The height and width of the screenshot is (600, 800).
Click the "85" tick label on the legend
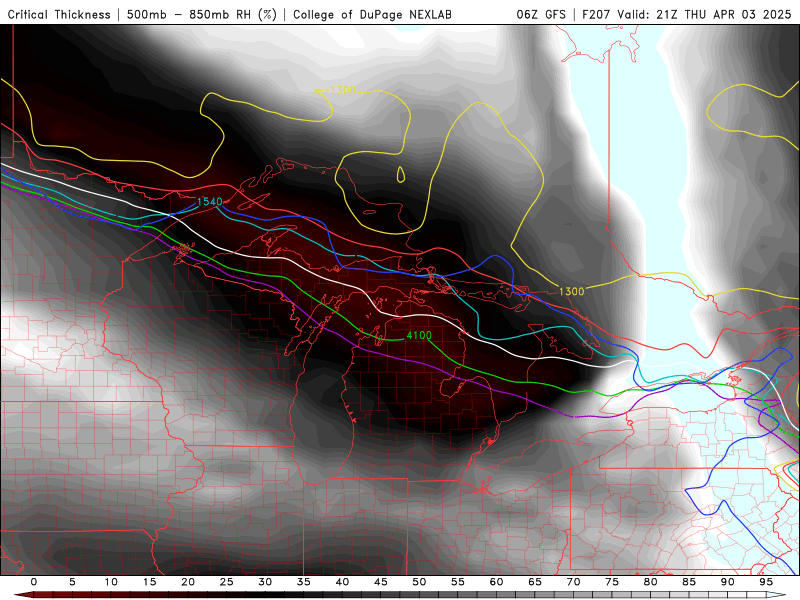click(689, 582)
